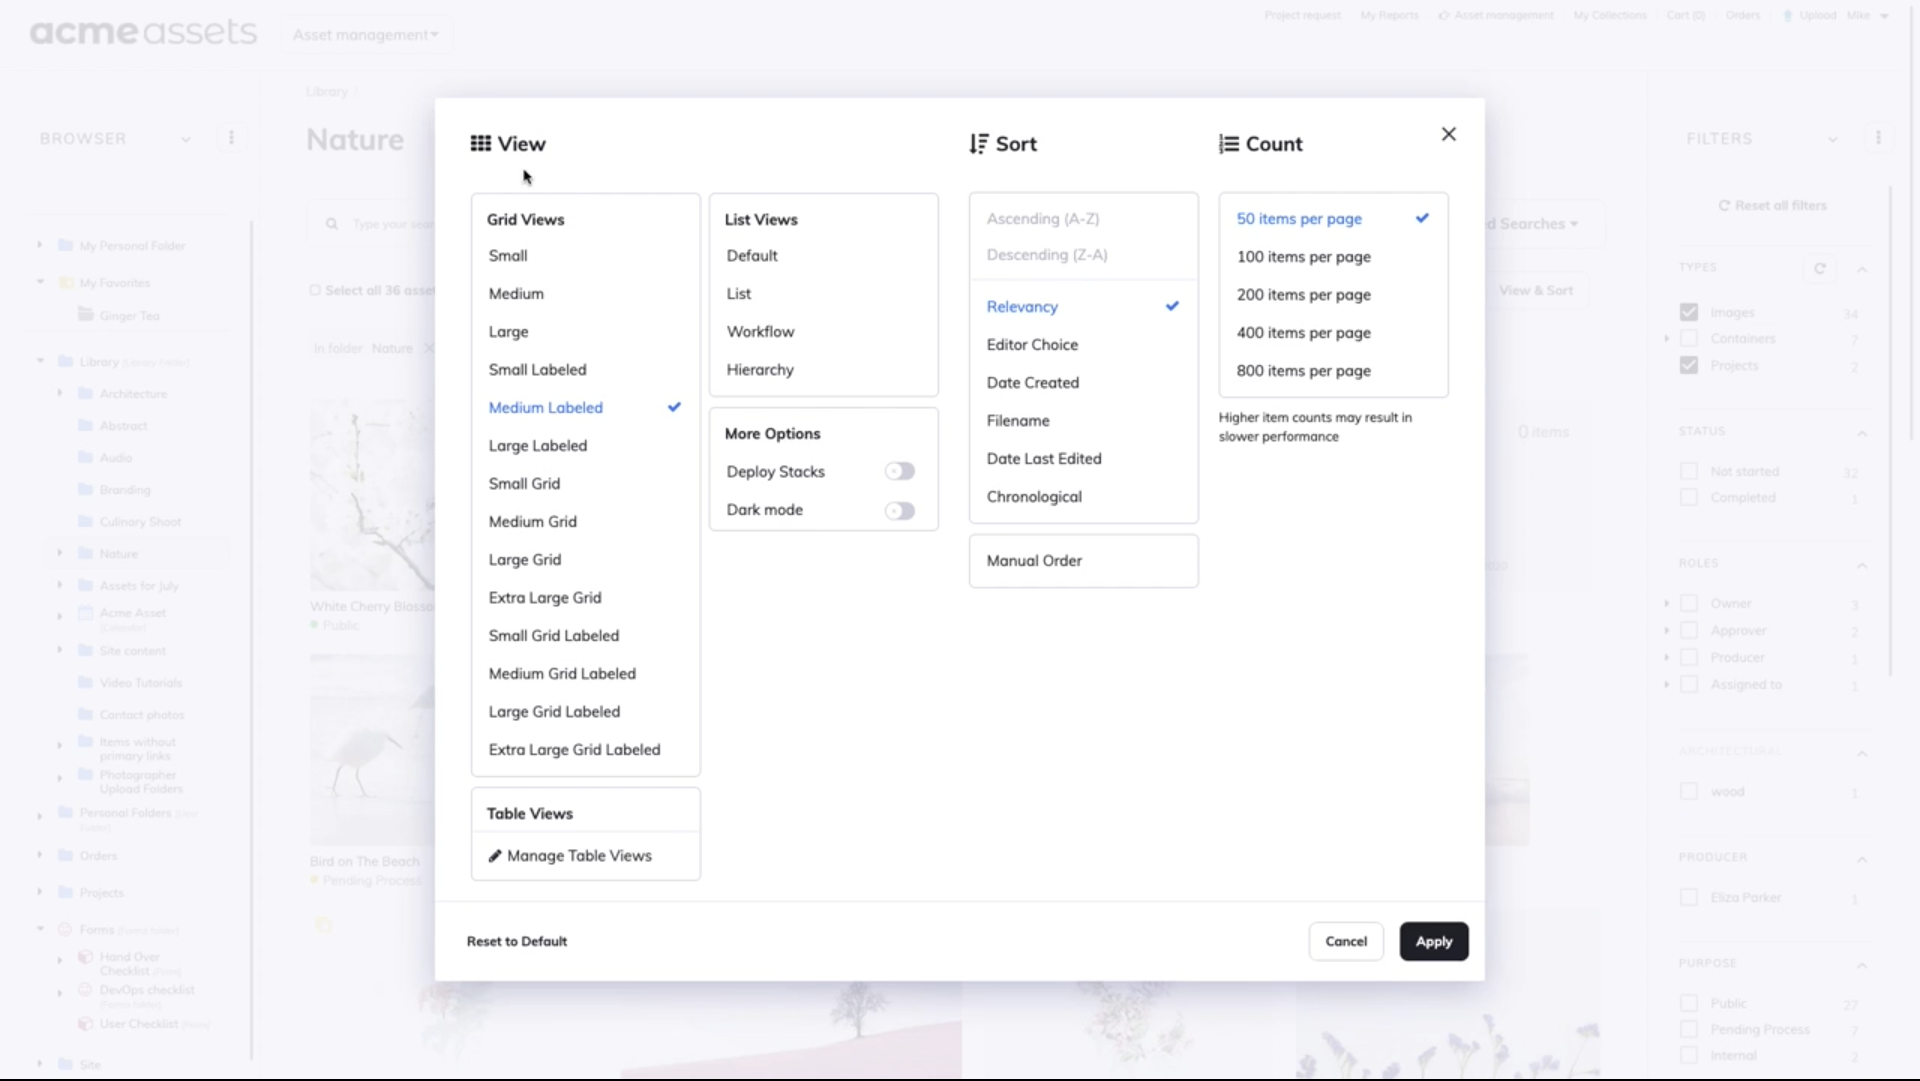Click the three-dot menu next to Browser
Image resolution: width=1920 pixels, height=1081 pixels.
click(231, 138)
